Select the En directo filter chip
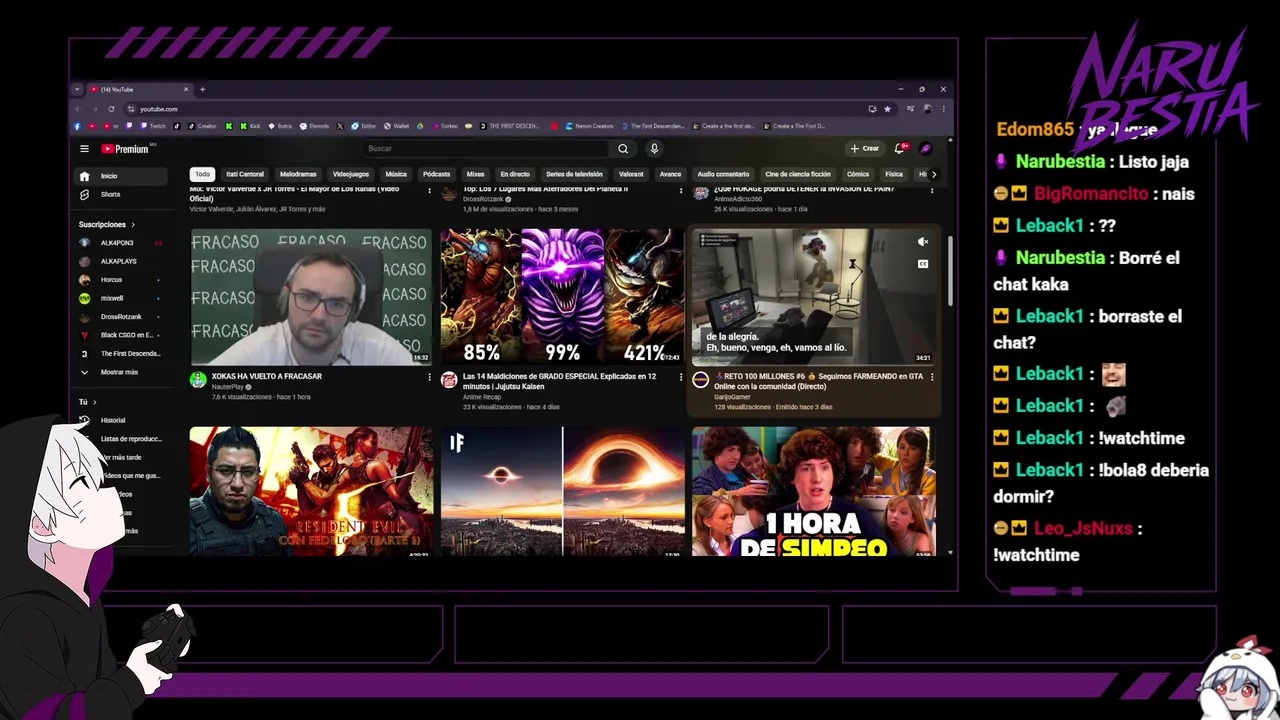The width and height of the screenshot is (1280, 720). point(515,174)
